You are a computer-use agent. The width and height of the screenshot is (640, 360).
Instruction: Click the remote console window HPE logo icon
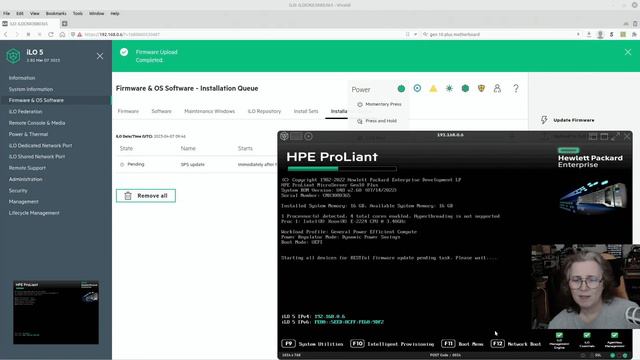284,136
